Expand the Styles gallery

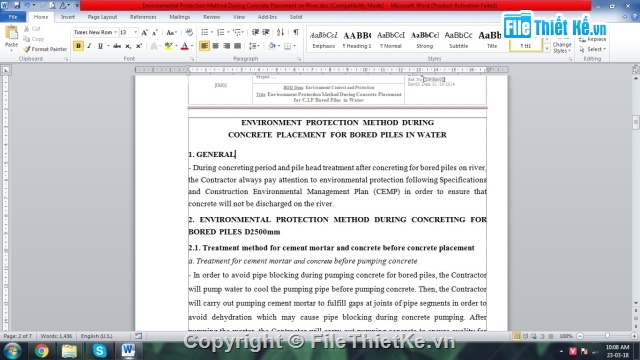[x=547, y=49]
